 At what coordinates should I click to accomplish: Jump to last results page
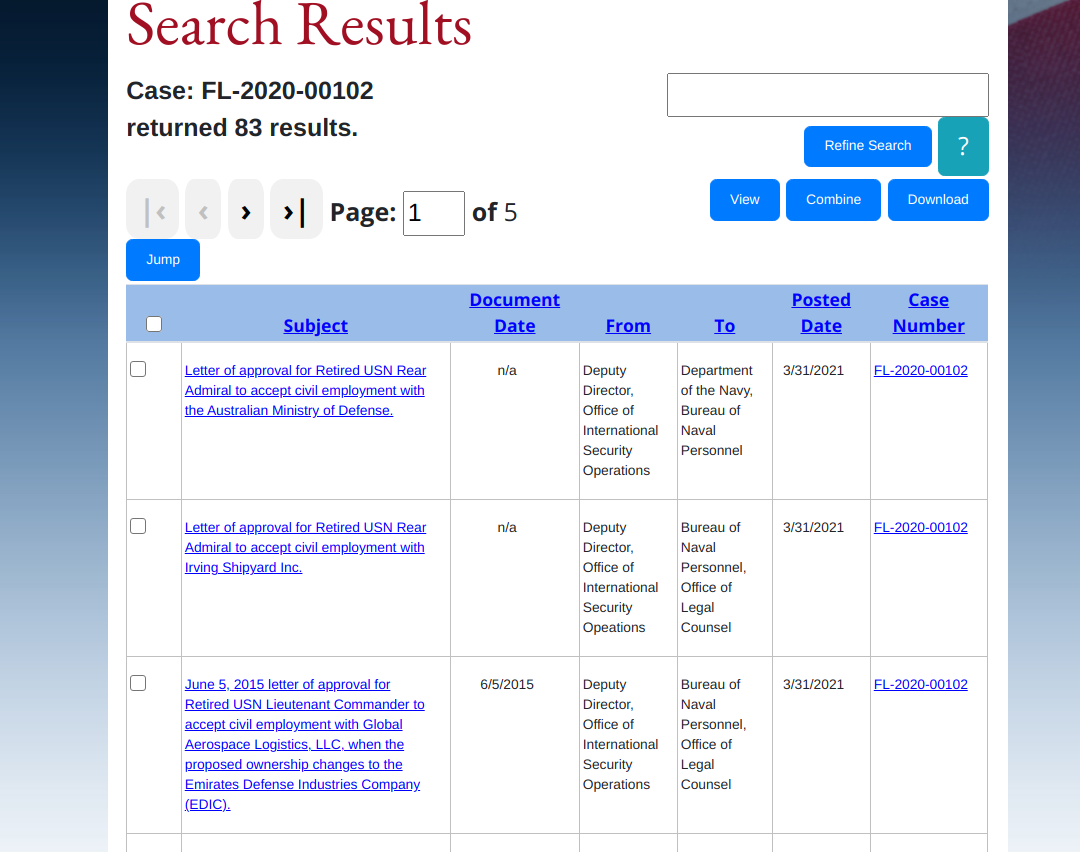296,209
